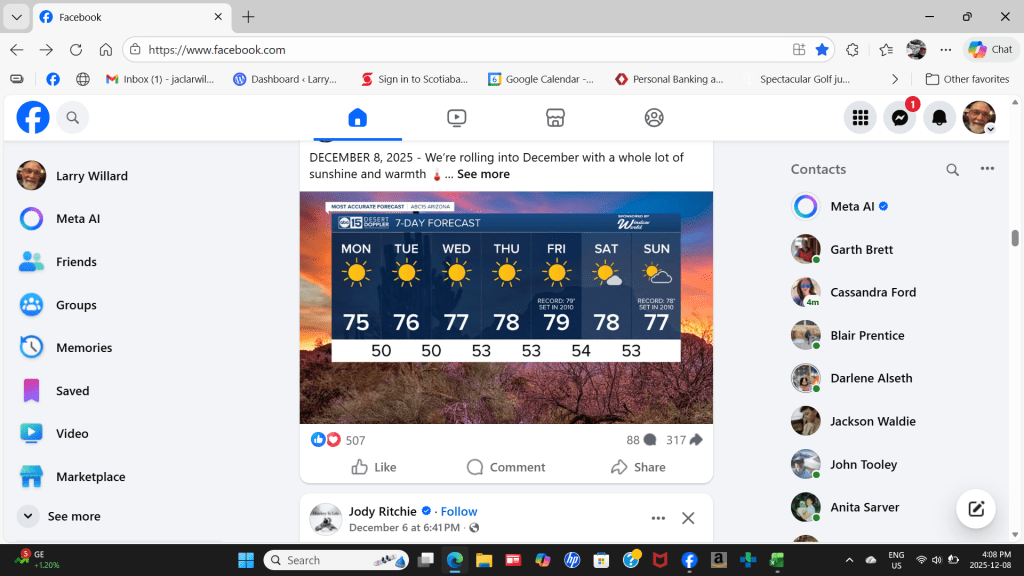Image resolution: width=1024 pixels, height=576 pixels.
Task: Switch to the Video tab in top navigation
Action: [x=456, y=118]
